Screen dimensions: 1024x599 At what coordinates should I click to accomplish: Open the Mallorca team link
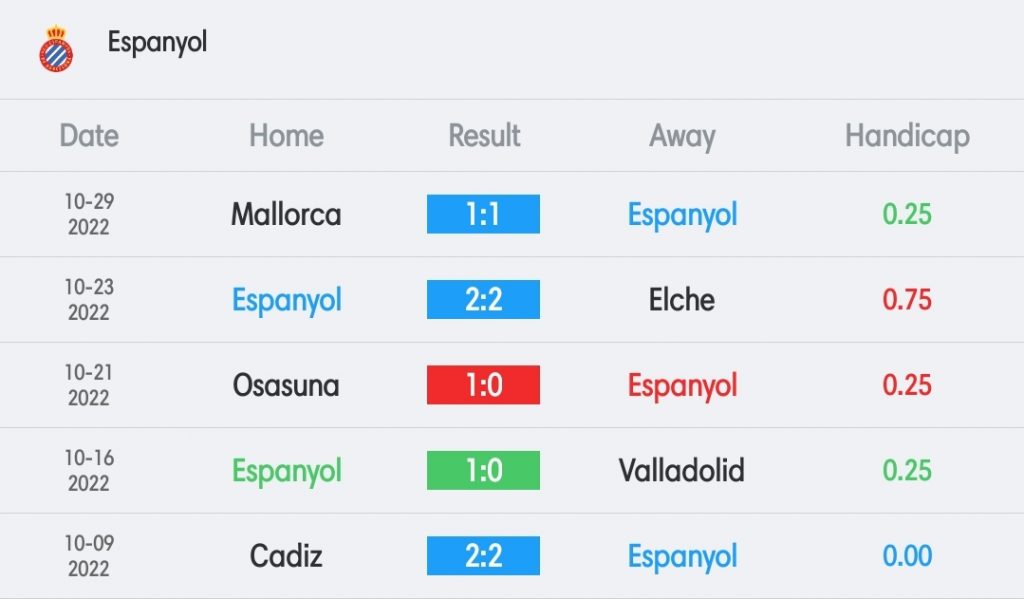(286, 214)
